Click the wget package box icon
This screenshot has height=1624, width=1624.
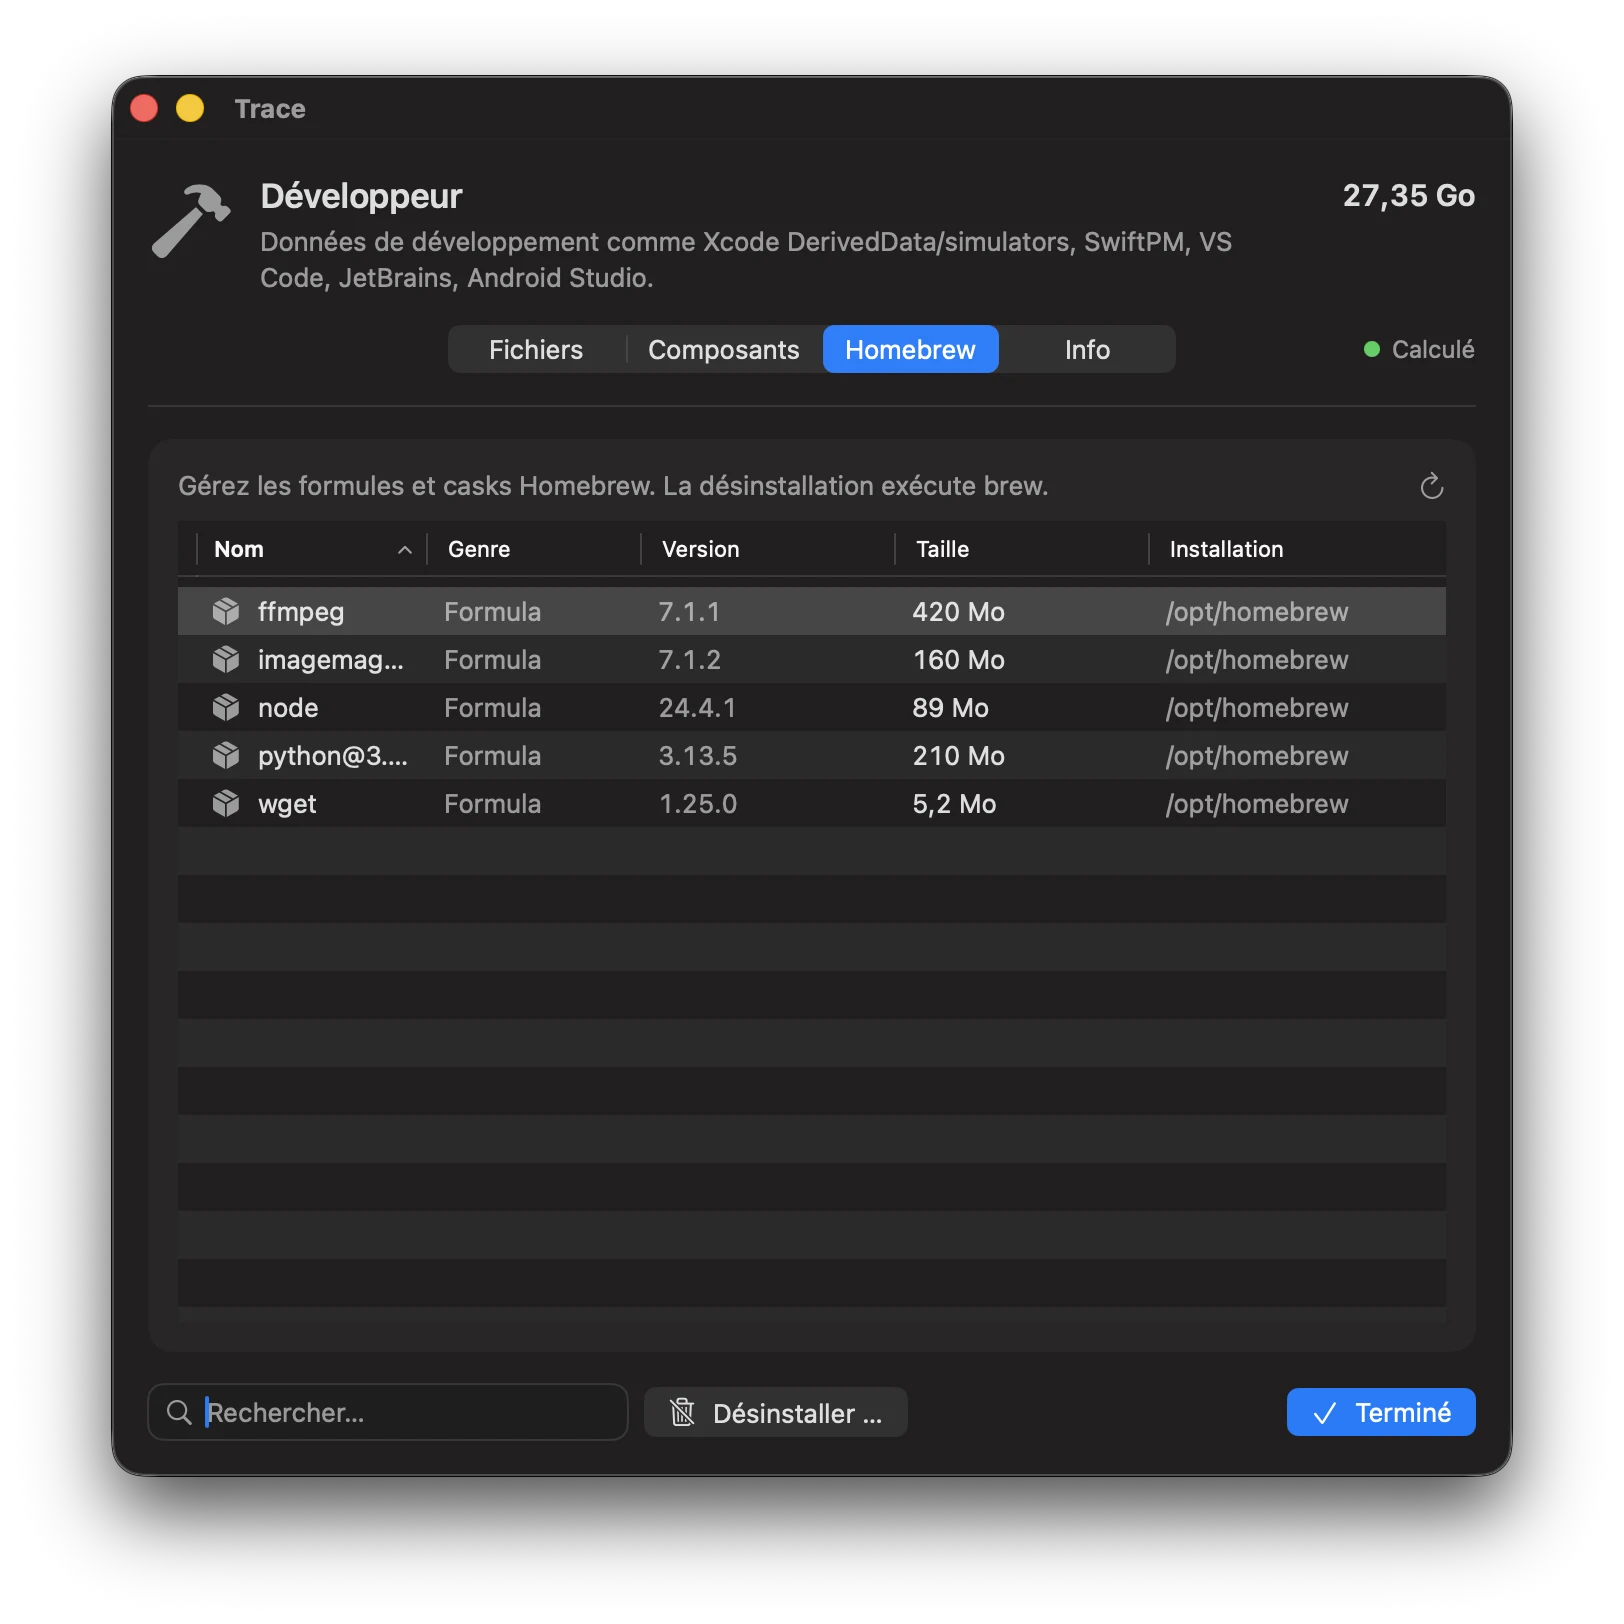(226, 803)
